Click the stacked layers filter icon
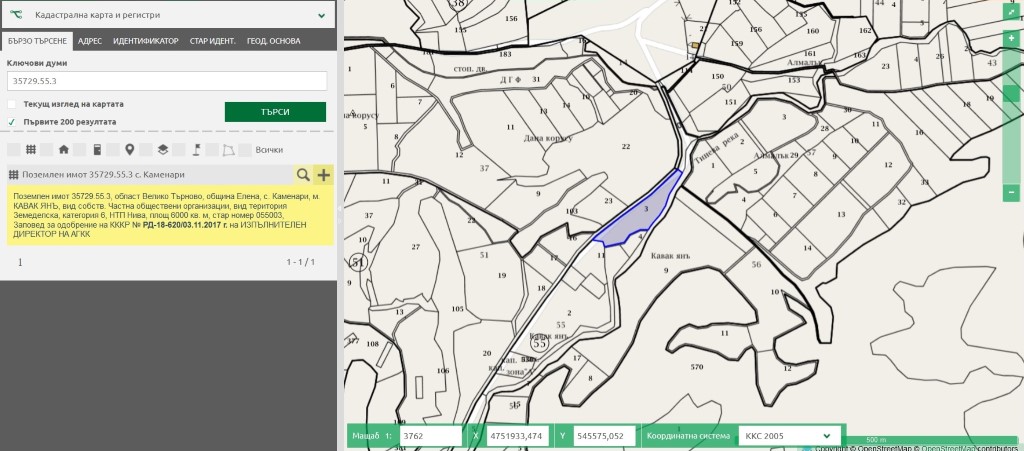The image size is (1024, 451). (x=162, y=150)
